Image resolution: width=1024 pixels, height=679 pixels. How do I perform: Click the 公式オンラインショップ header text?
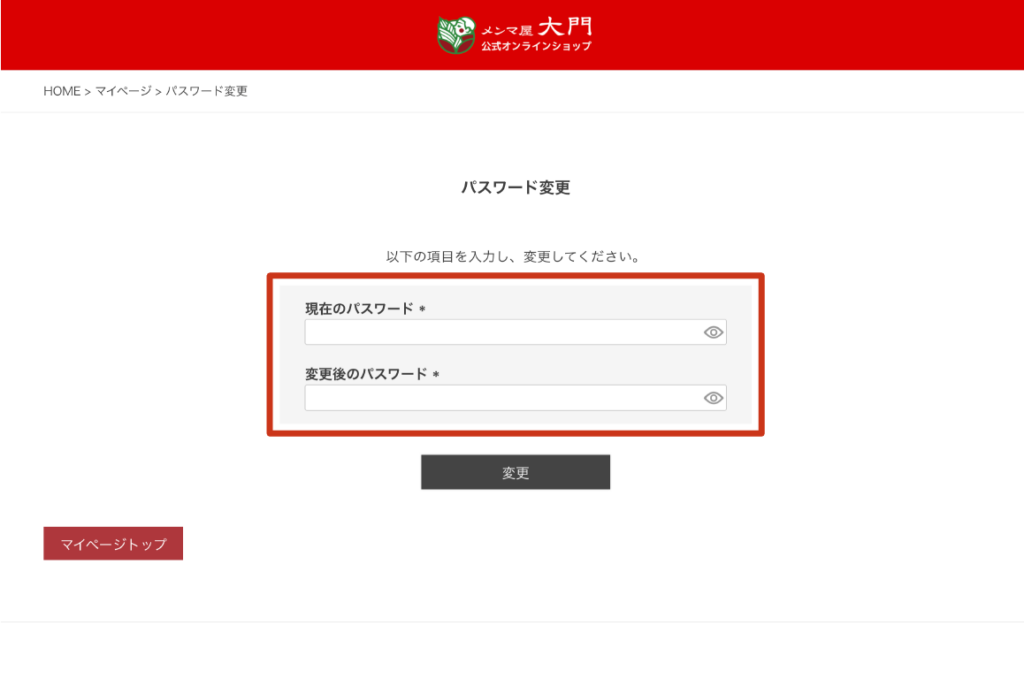click(537, 46)
